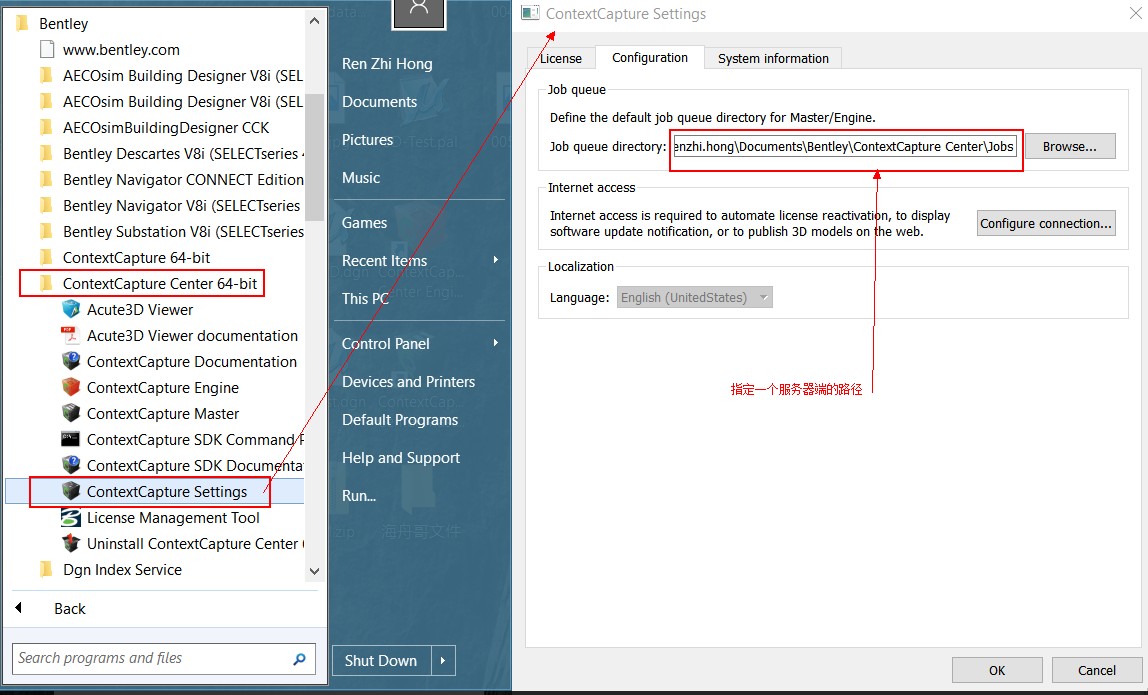Open ContextCapture SDK Documentation icon
This screenshot has height=695, width=1148.
click(71, 465)
